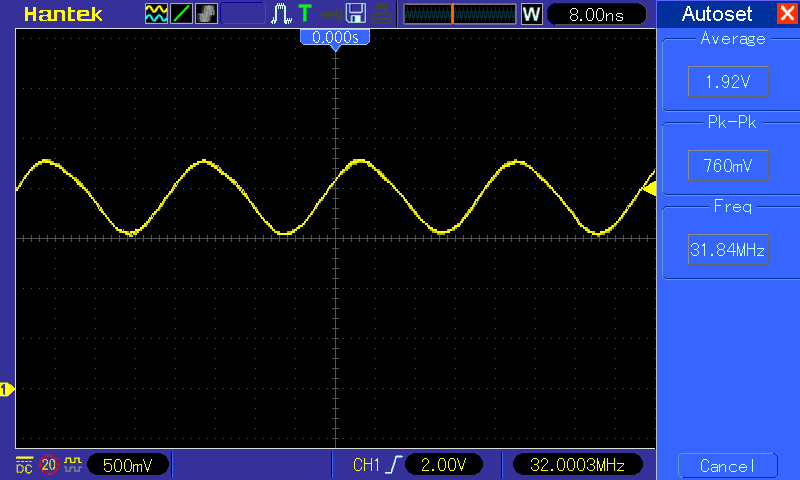Click the waveform memory position bar

pyautogui.click(x=460, y=15)
